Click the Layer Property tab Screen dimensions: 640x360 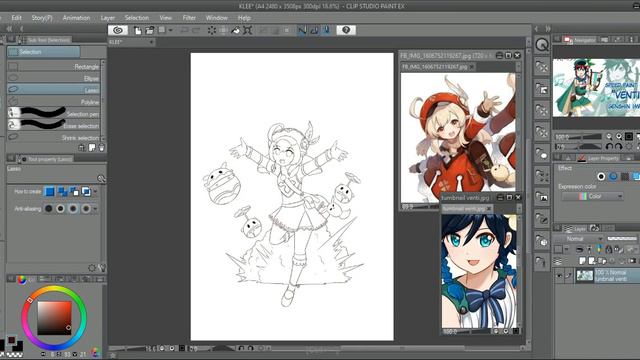pos(598,158)
